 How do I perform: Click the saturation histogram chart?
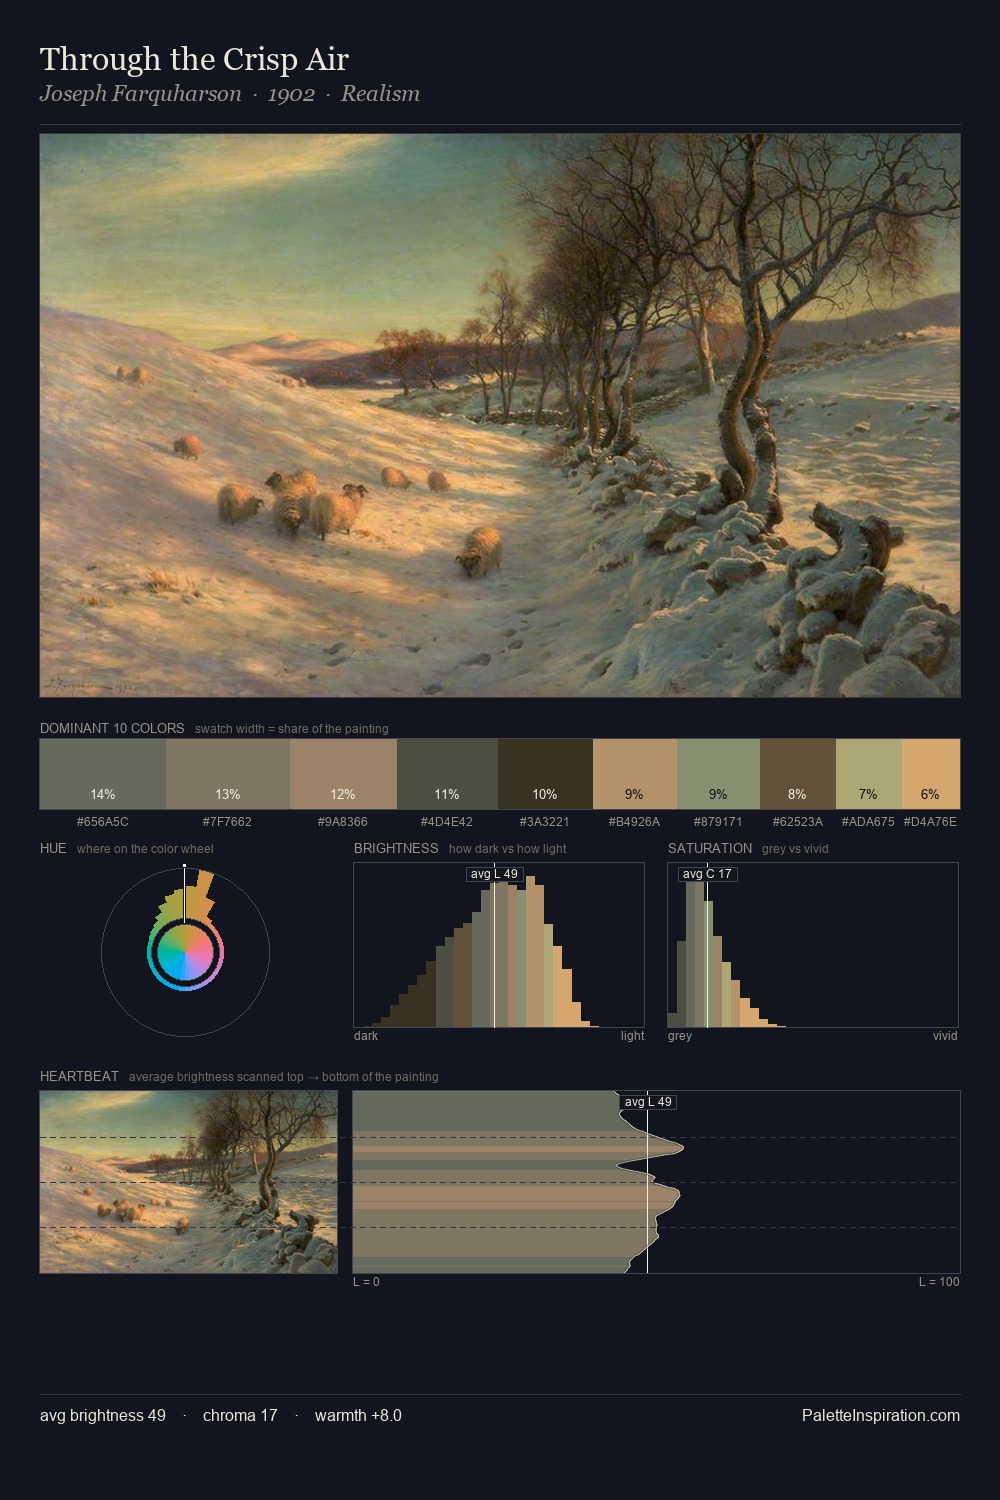pyautogui.click(x=813, y=945)
